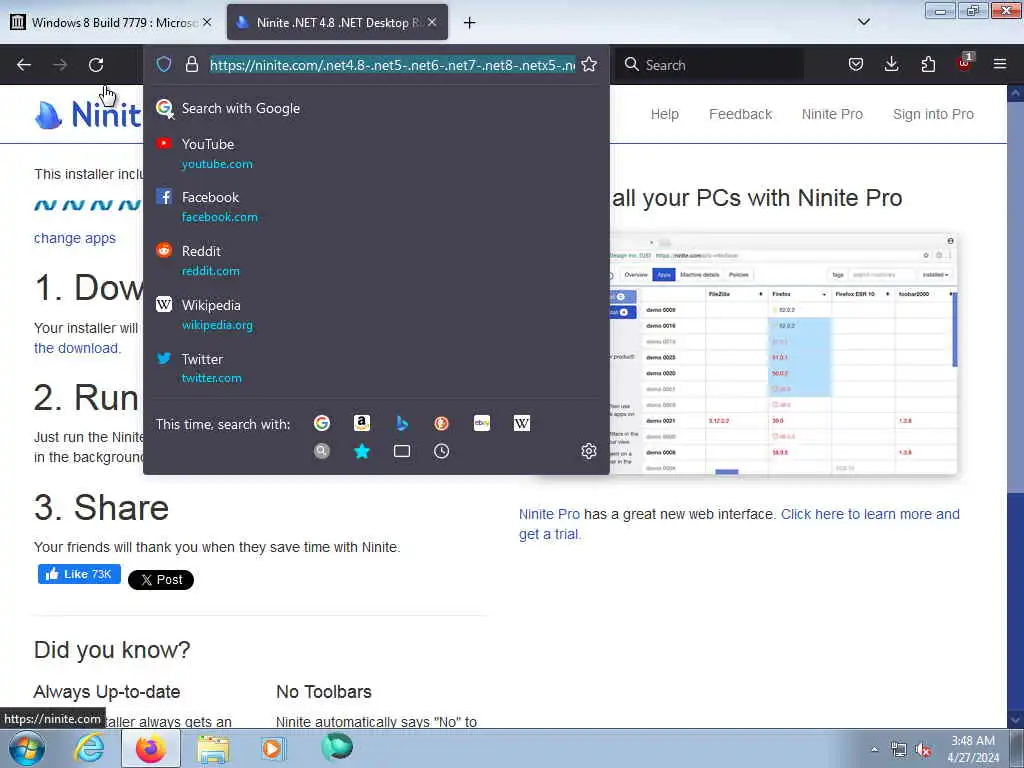
Task: Click the 'the download.' link
Action: tap(77, 348)
